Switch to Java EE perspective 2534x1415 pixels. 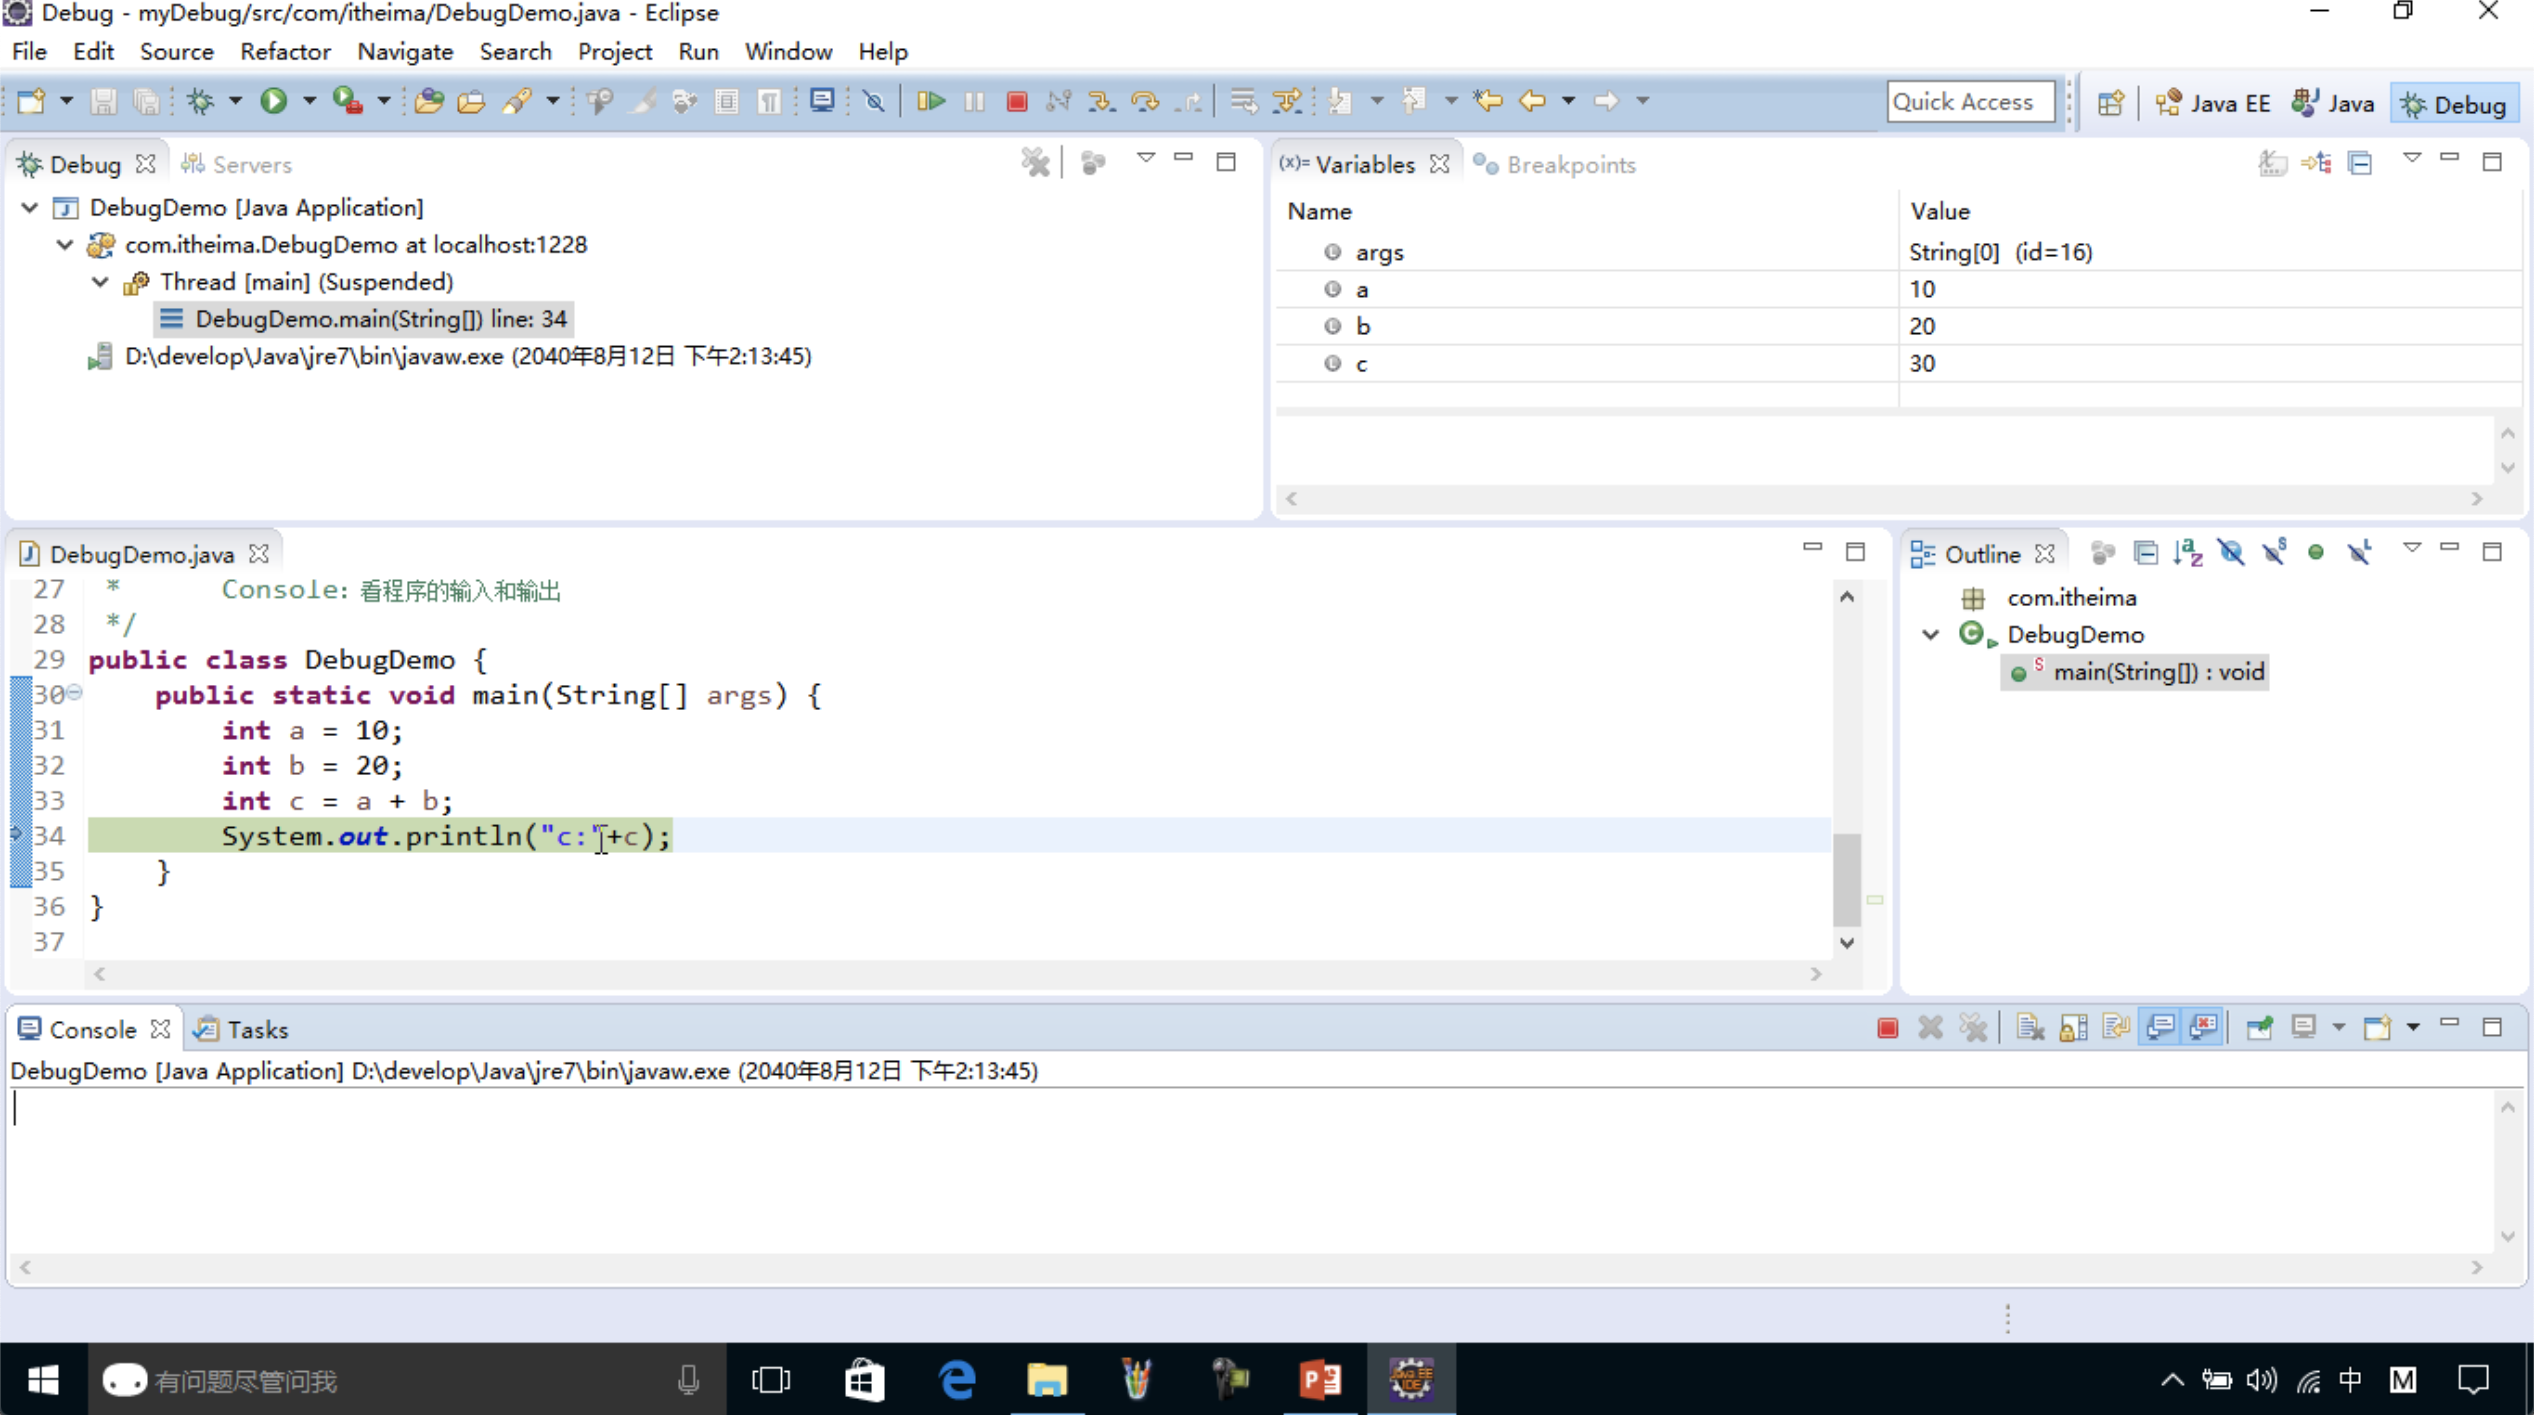[2214, 104]
